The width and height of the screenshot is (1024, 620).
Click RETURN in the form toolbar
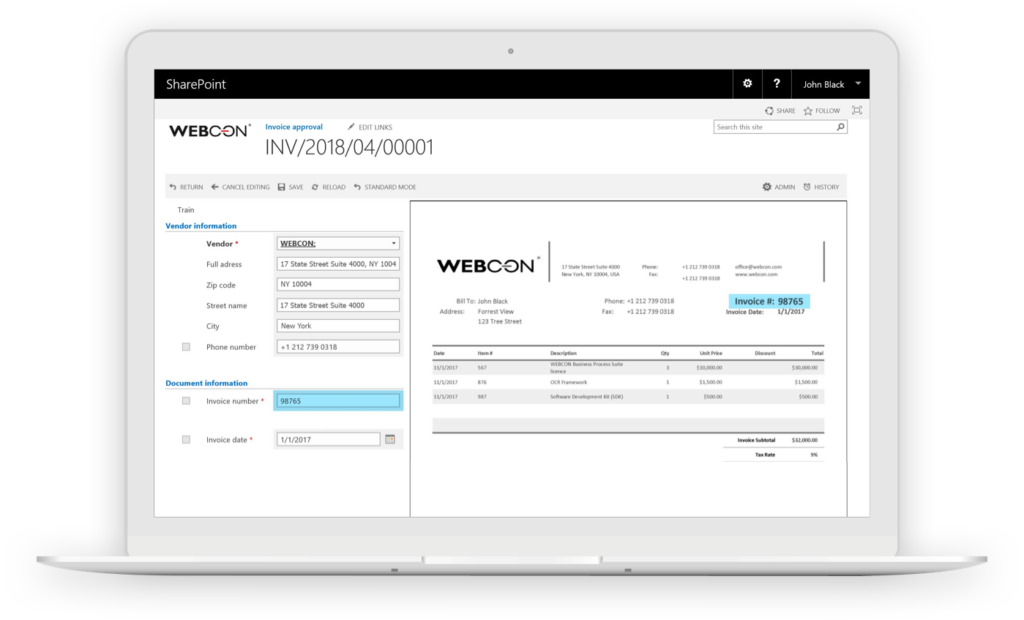[186, 187]
